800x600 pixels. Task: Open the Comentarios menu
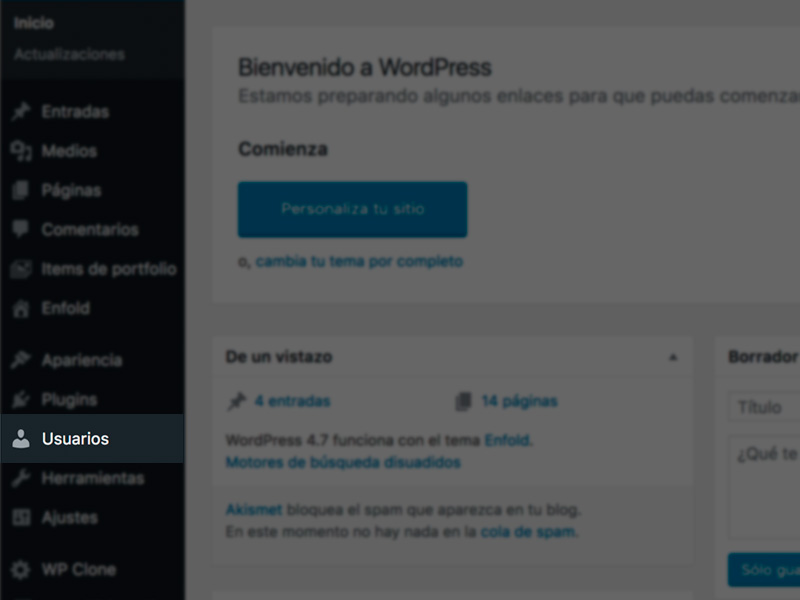click(92, 230)
